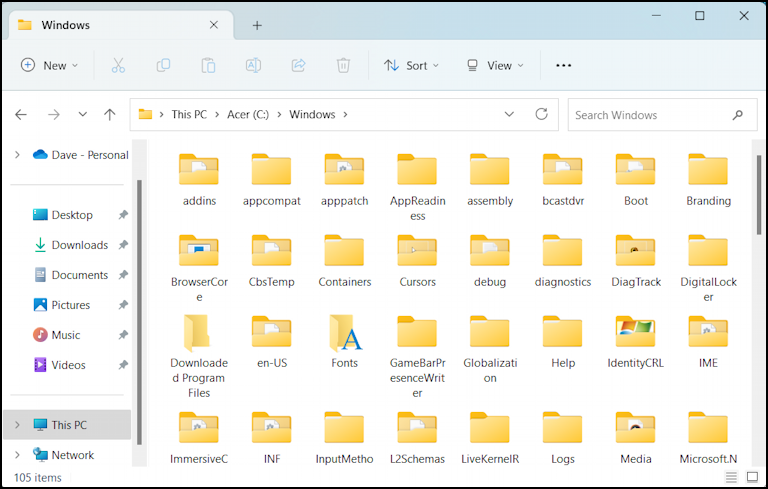The height and width of the screenshot is (489, 768).
Task: Select the apppatch folder
Action: (344, 180)
